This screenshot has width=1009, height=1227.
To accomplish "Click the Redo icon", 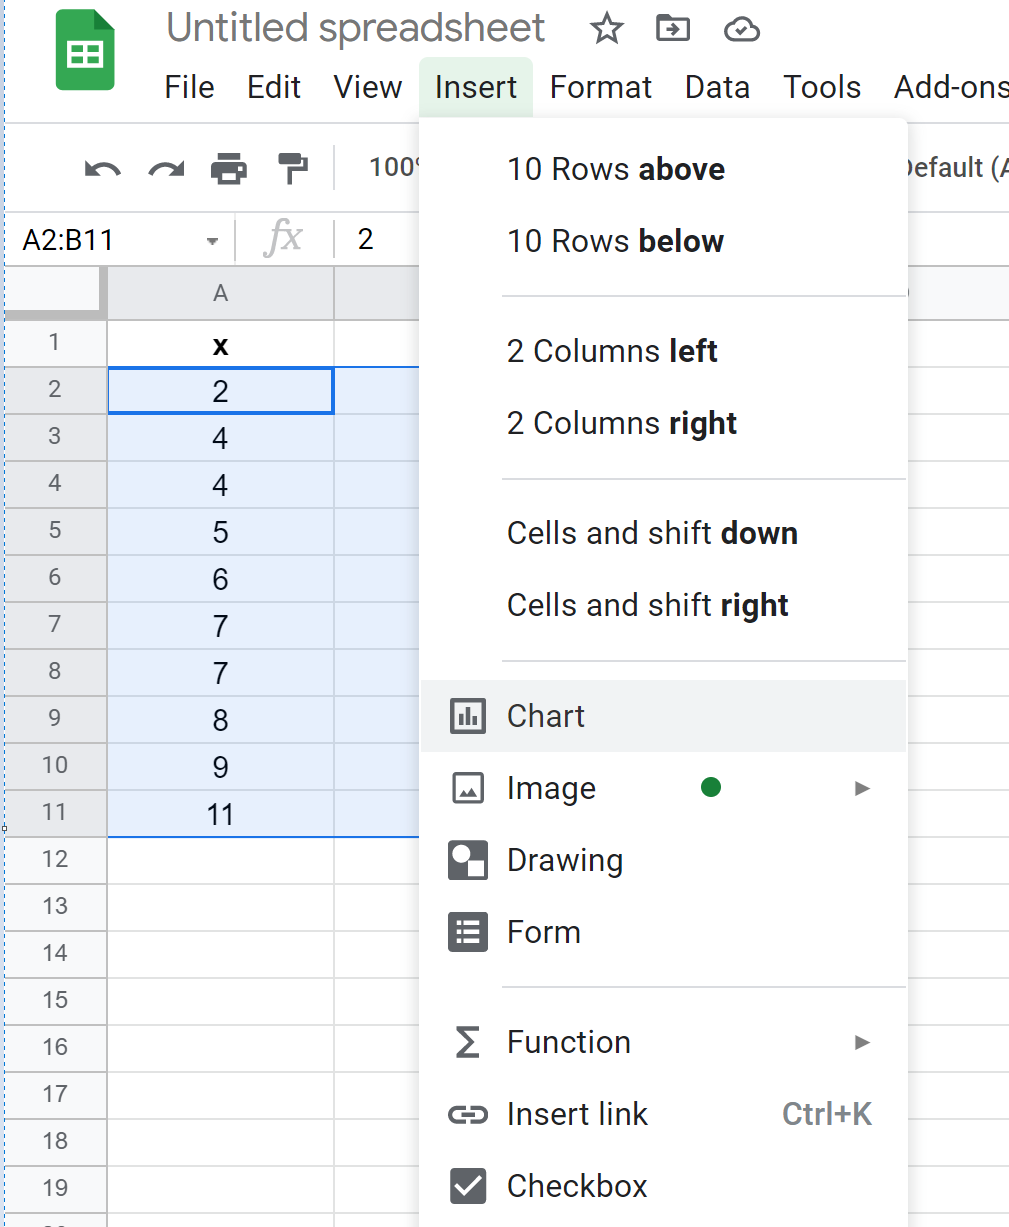I will (x=164, y=168).
